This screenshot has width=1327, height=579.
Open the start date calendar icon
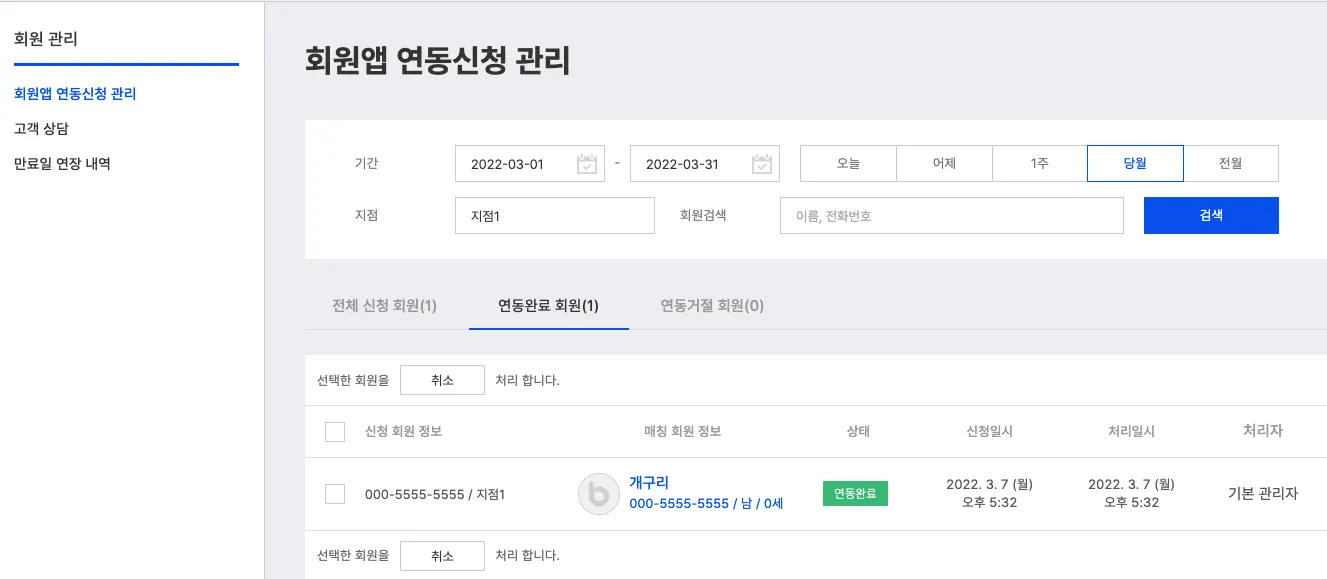pyautogui.click(x=587, y=164)
